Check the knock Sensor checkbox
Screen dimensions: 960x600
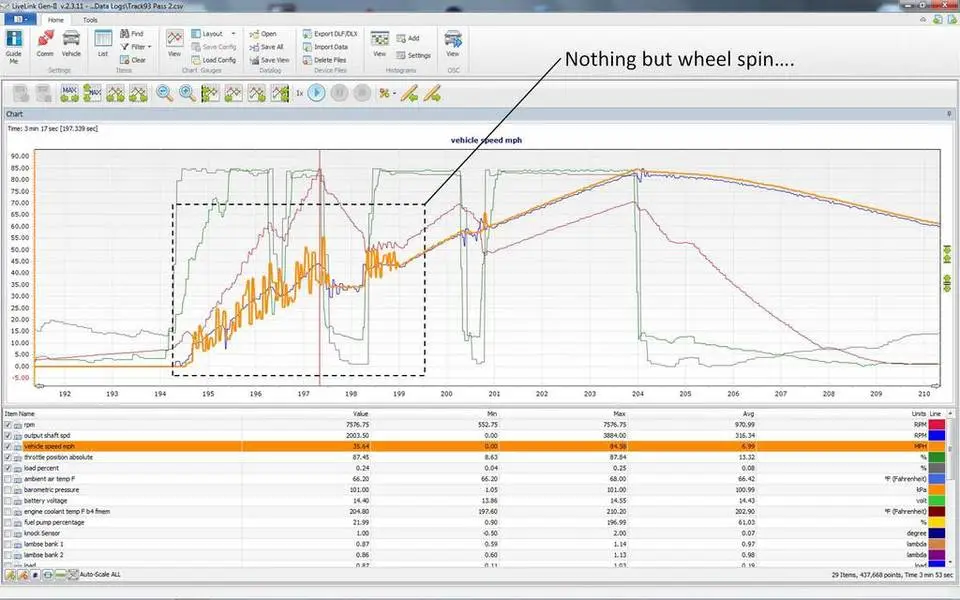click(x=8, y=533)
